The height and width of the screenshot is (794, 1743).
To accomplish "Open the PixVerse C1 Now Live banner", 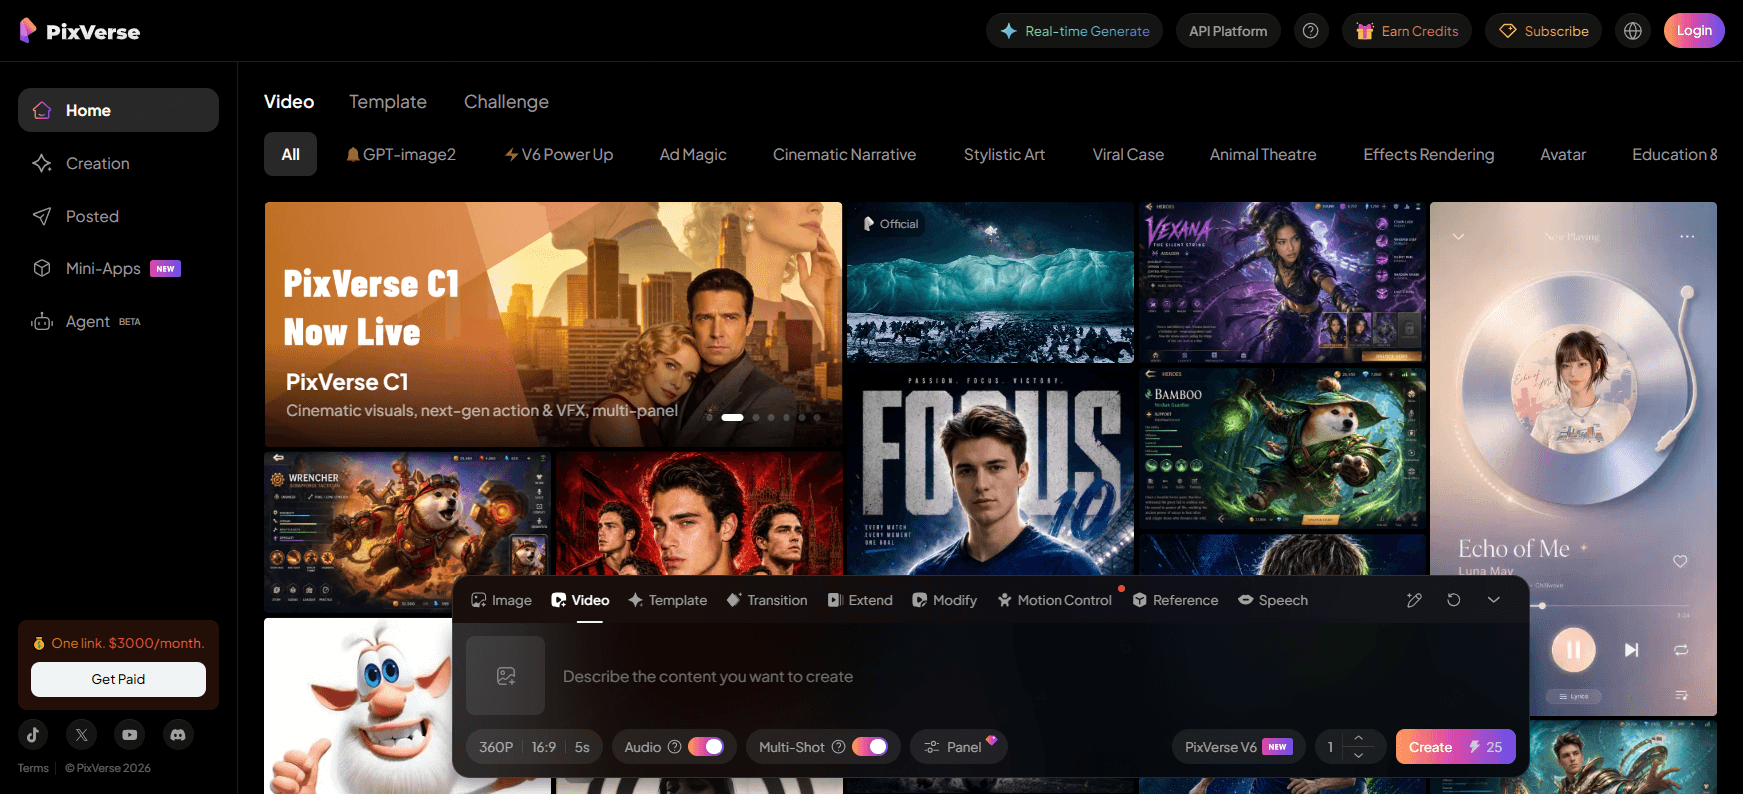I will click(553, 325).
